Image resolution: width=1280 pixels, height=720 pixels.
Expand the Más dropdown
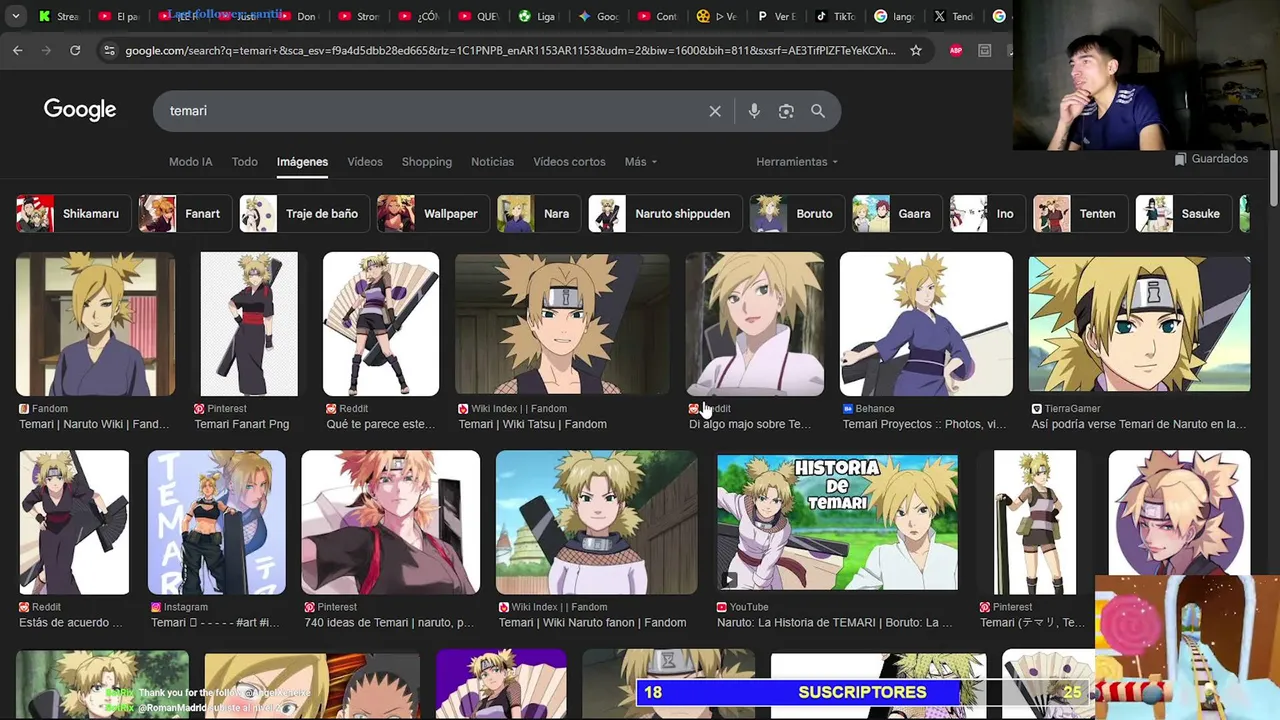pos(641,162)
